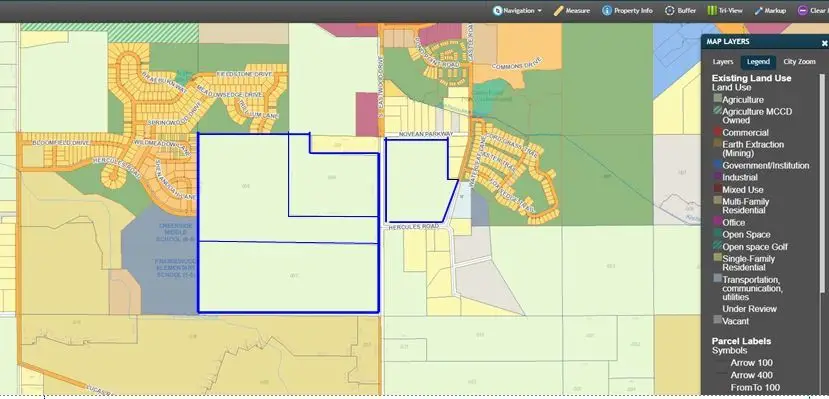
Task: Open the Navigation tool menu
Action: pos(517,11)
